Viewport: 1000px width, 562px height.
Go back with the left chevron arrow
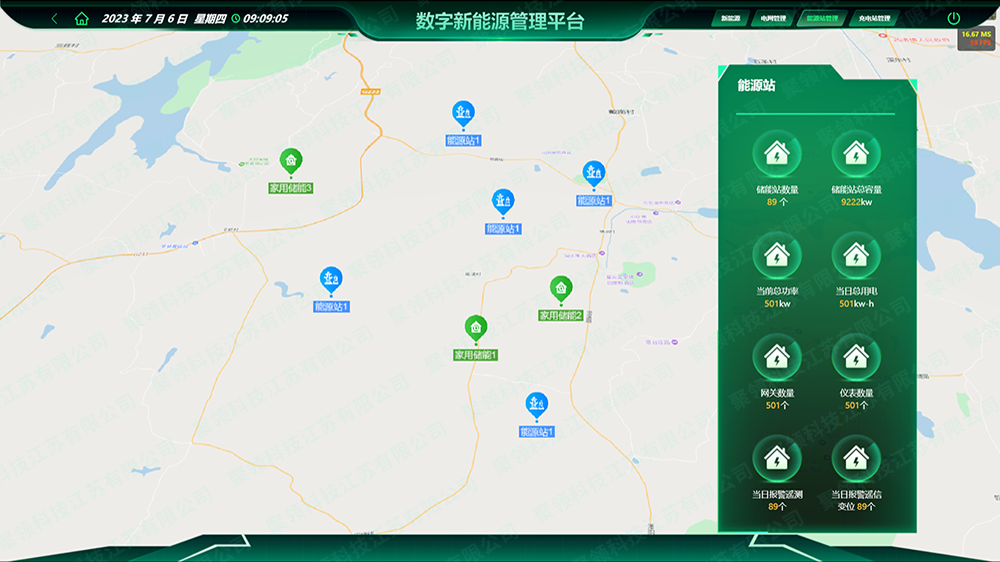(54, 18)
